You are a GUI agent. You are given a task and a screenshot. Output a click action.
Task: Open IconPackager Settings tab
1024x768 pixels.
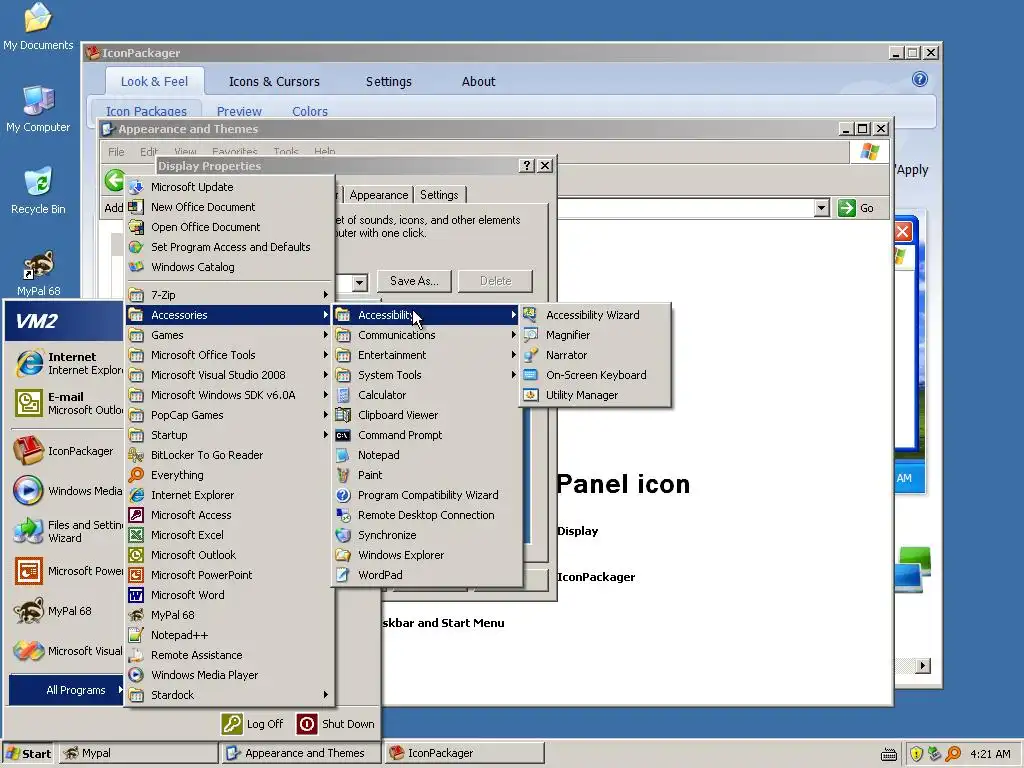(389, 82)
